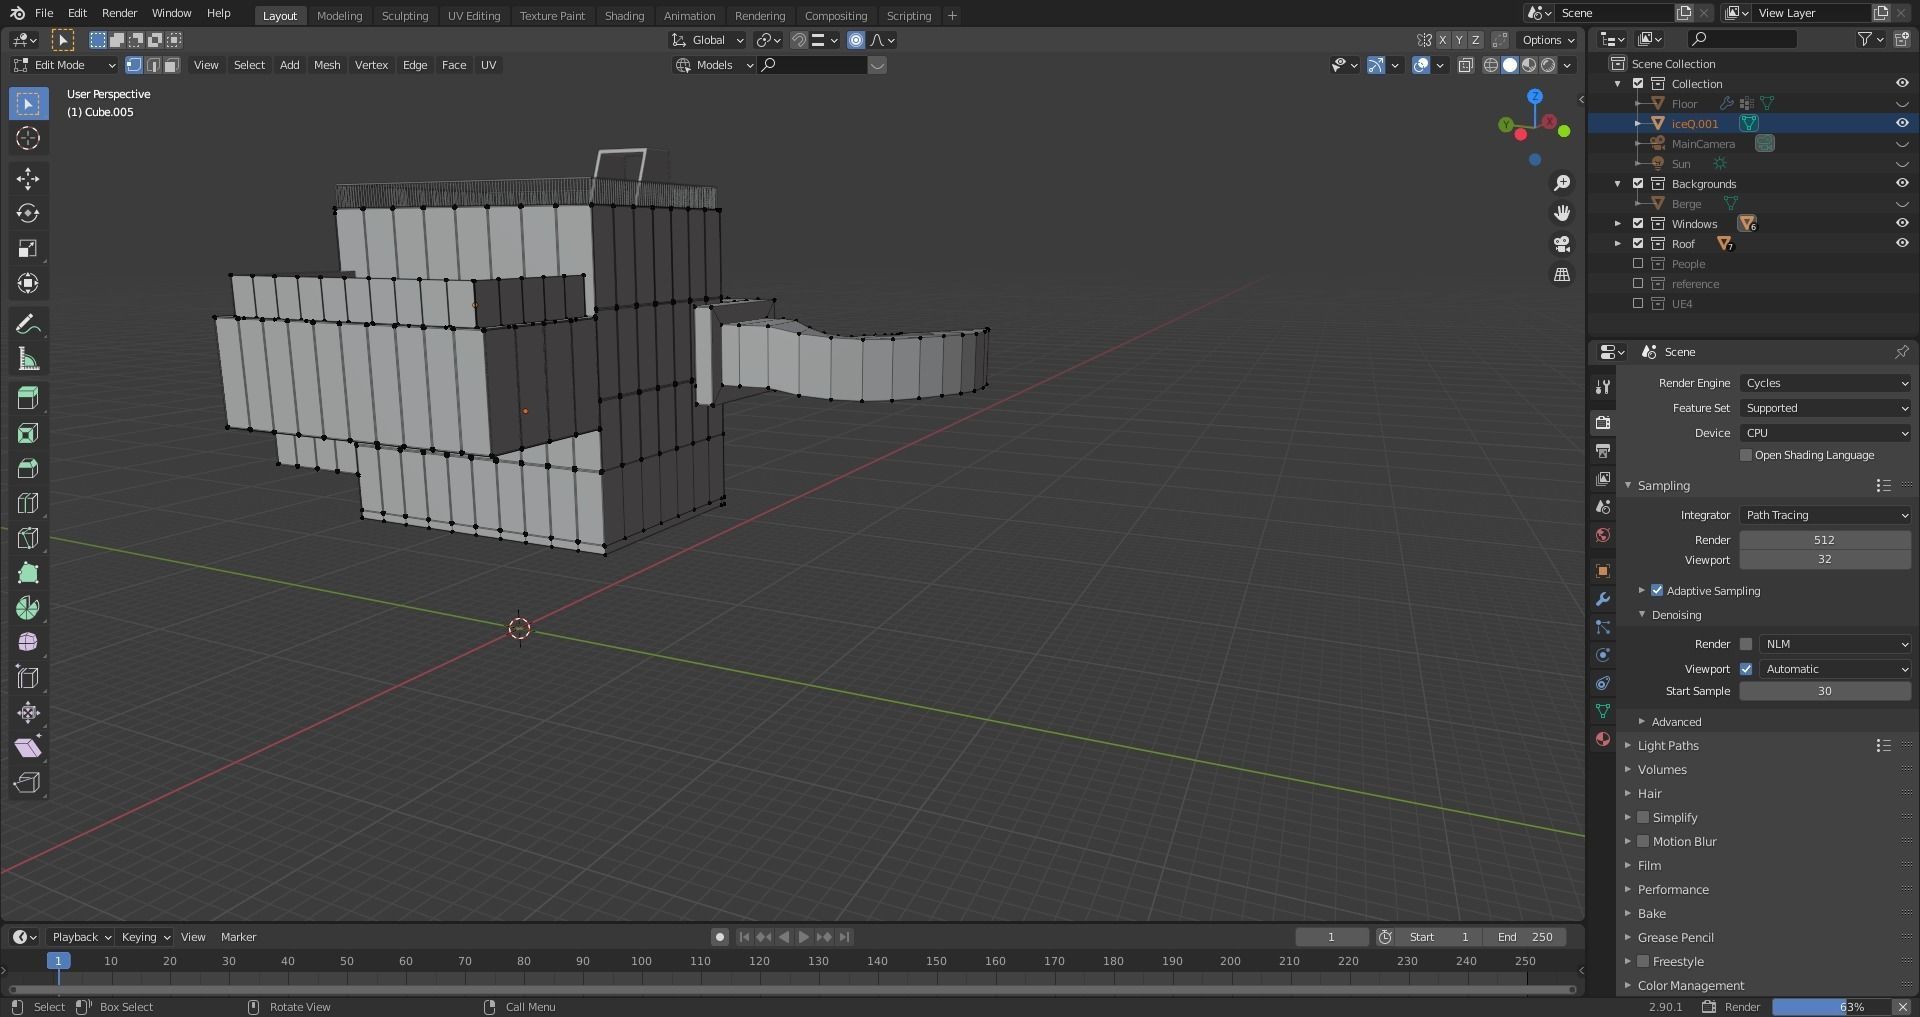Screen dimensions: 1920x1017
Task: Enable the Motion Blur checkbox
Action: (1643, 842)
